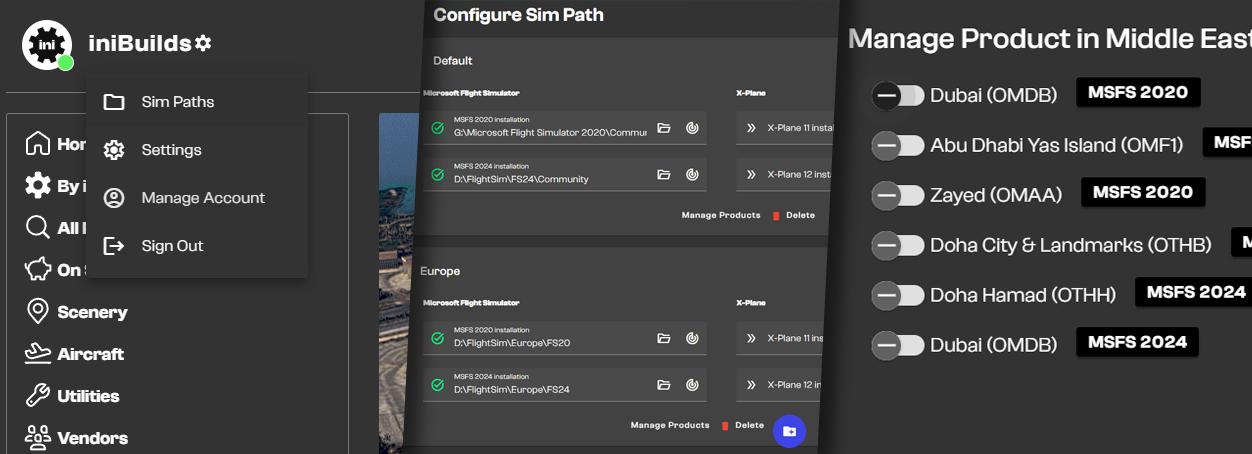The image size is (1252, 454).
Task: Click the Sim Paths folder icon
Action: [x=114, y=102]
